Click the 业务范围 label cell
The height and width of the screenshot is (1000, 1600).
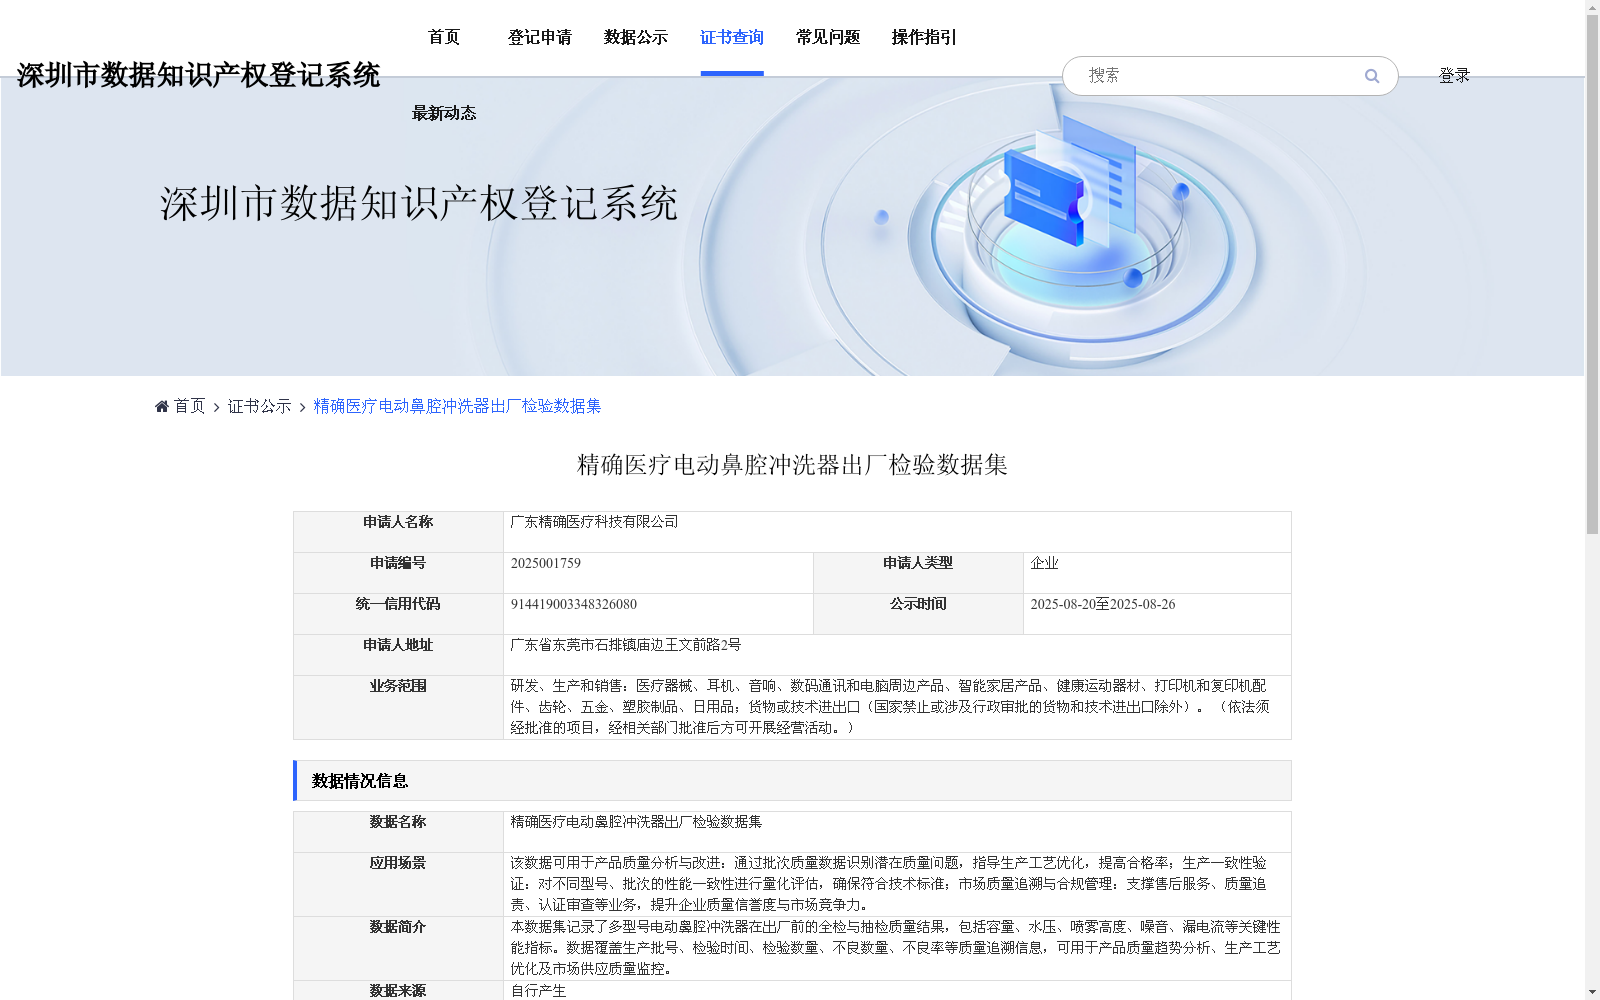tap(398, 708)
